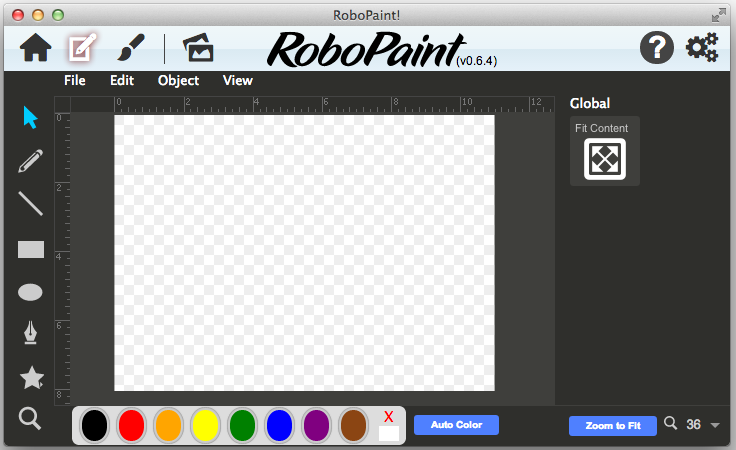Select the Ellipse tool

[31, 292]
